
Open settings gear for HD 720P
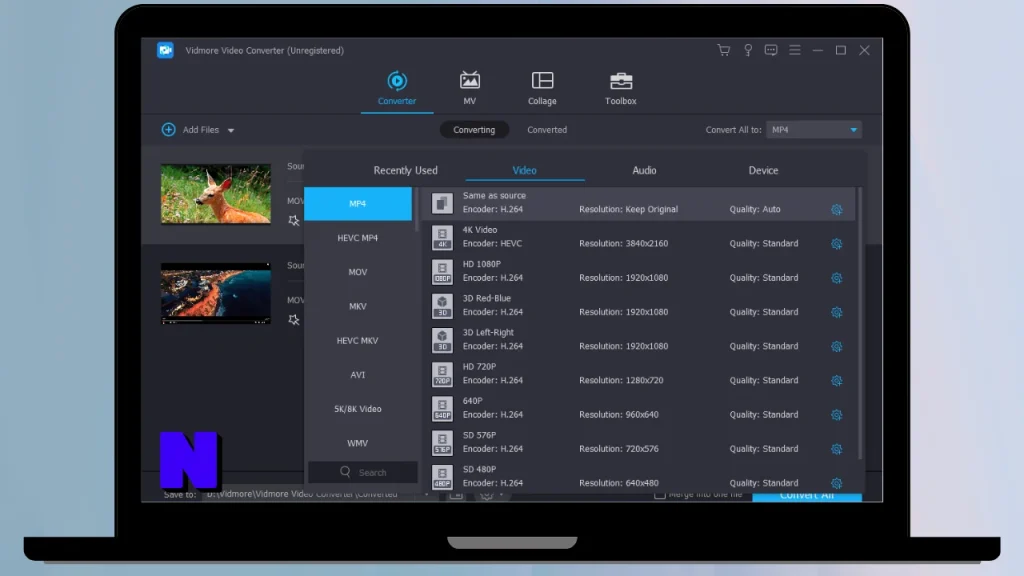pyautogui.click(x=837, y=381)
